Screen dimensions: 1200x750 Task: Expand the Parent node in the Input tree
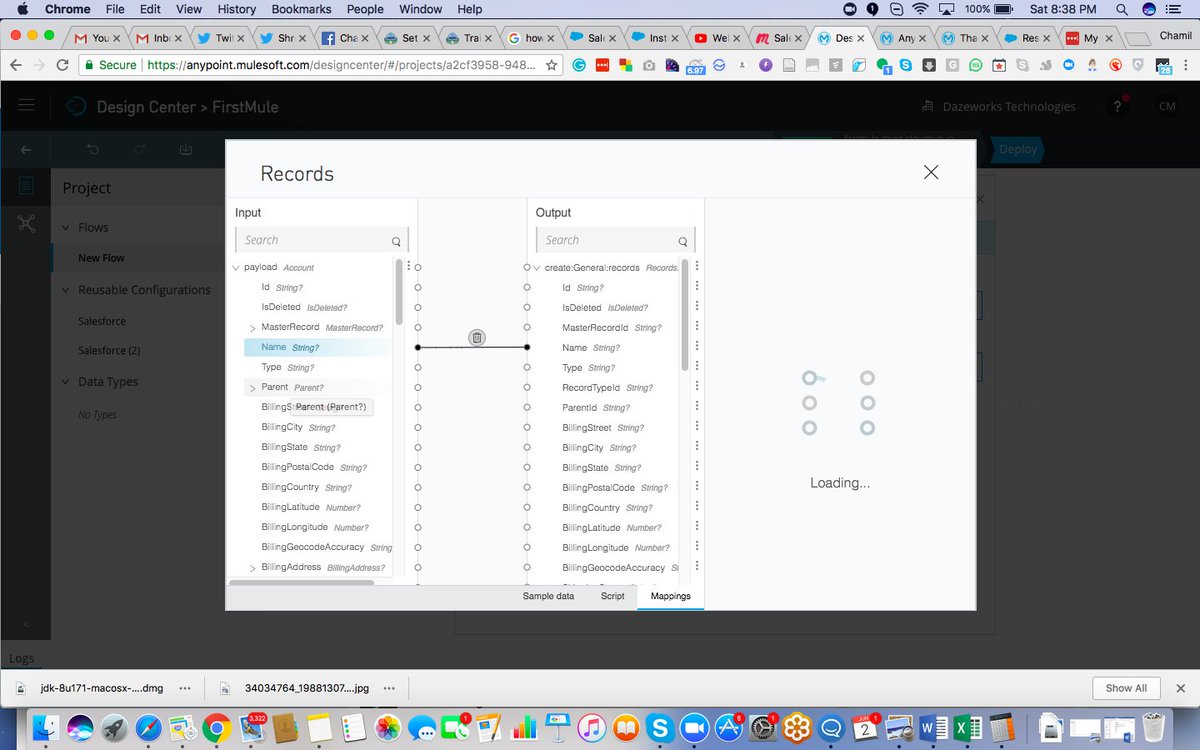click(x=252, y=387)
